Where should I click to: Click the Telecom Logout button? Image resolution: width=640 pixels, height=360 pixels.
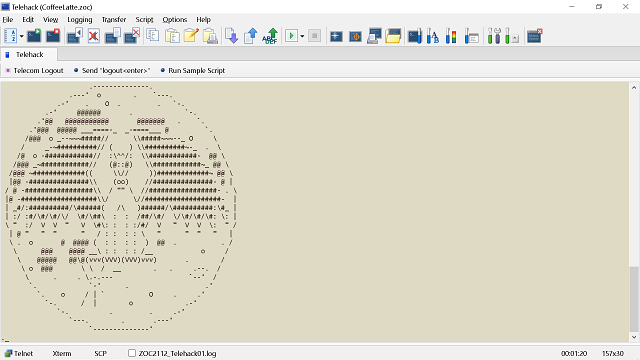click(x=35, y=70)
